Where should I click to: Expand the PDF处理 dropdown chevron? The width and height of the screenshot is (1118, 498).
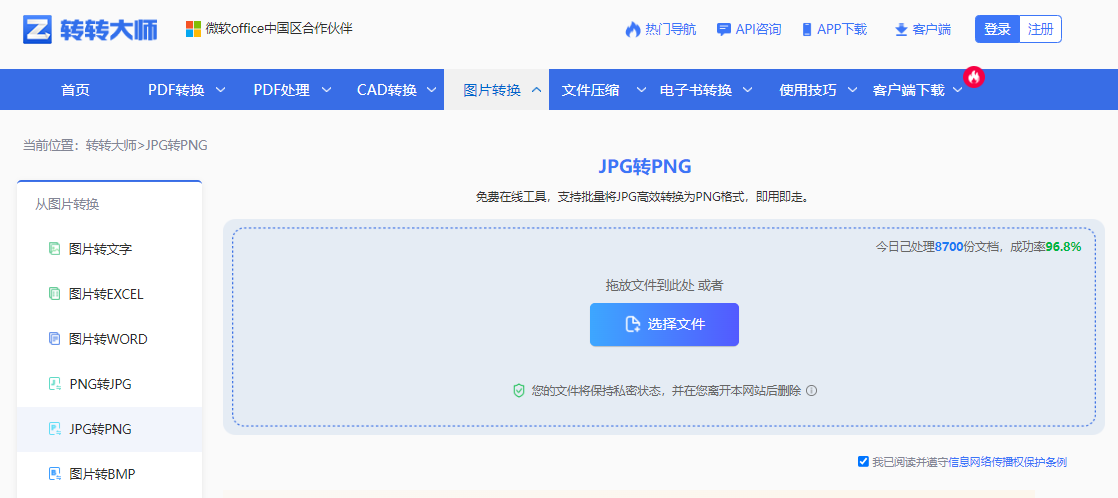pyautogui.click(x=326, y=90)
